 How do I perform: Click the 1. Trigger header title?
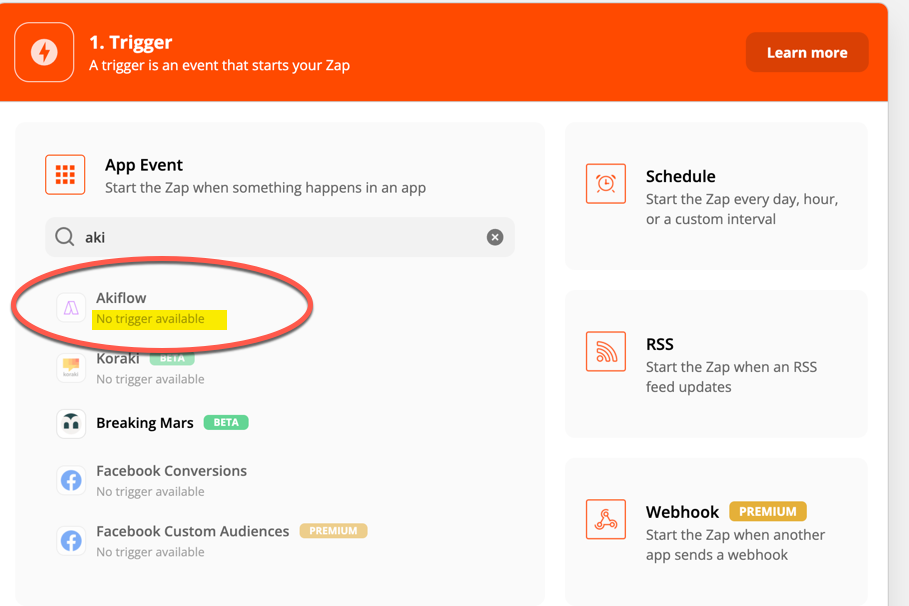[x=130, y=42]
